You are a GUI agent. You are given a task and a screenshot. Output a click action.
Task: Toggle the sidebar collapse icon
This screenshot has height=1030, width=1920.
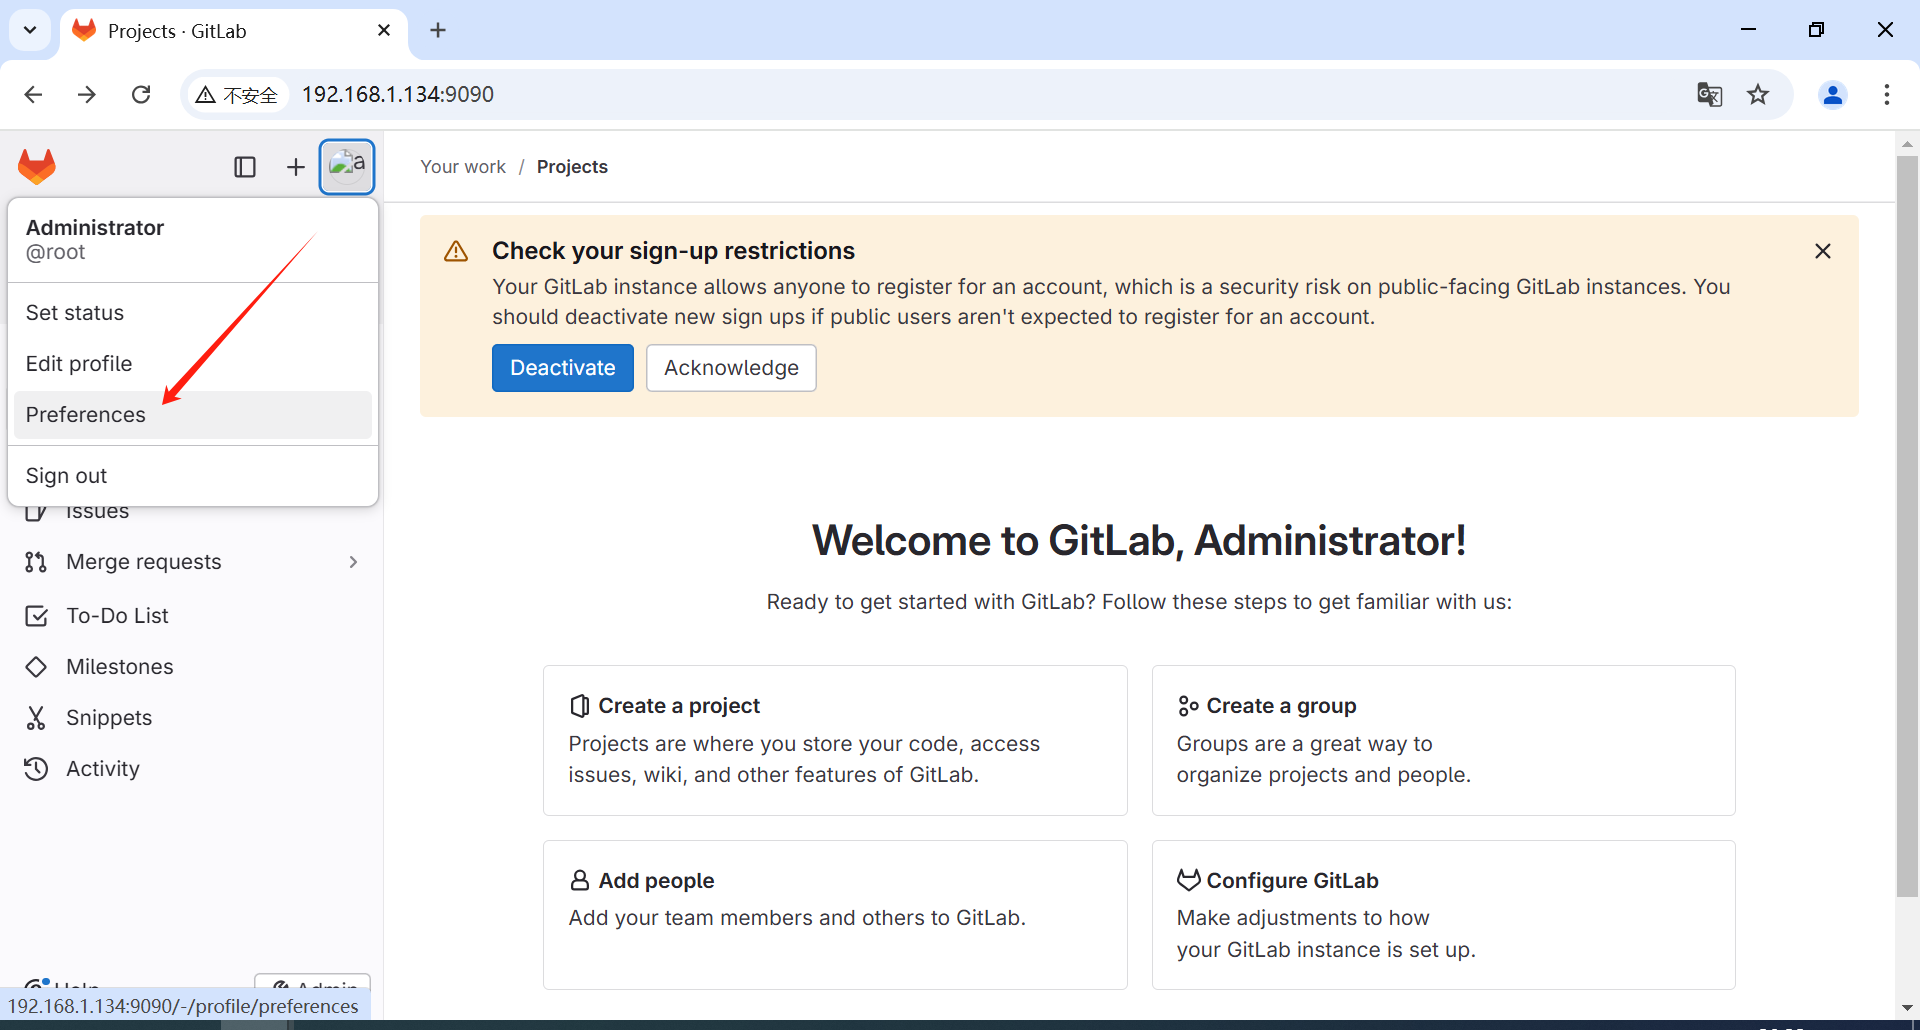(245, 167)
